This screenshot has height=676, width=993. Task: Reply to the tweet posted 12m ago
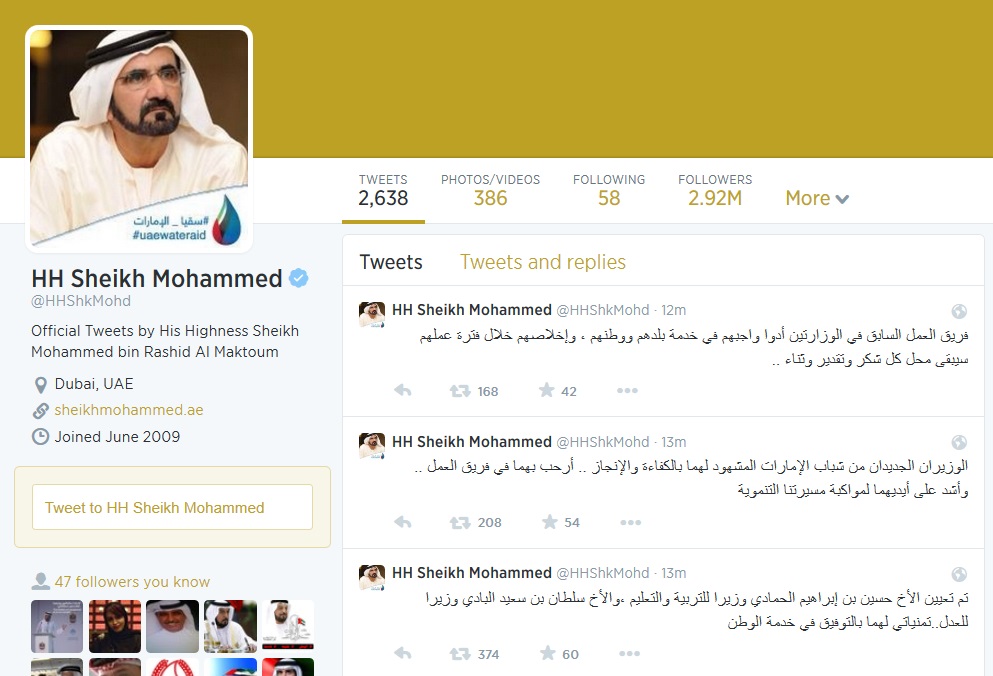(403, 390)
